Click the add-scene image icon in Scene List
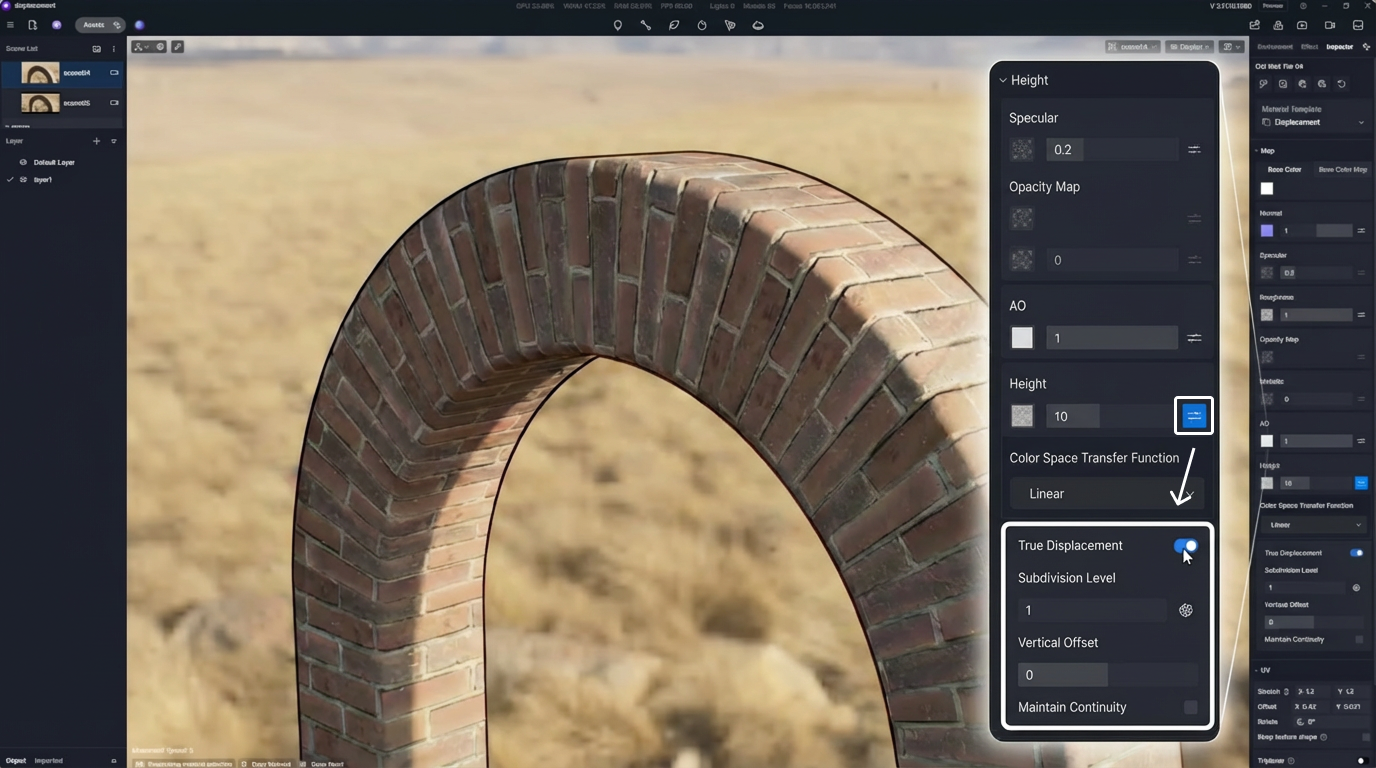 click(97, 48)
